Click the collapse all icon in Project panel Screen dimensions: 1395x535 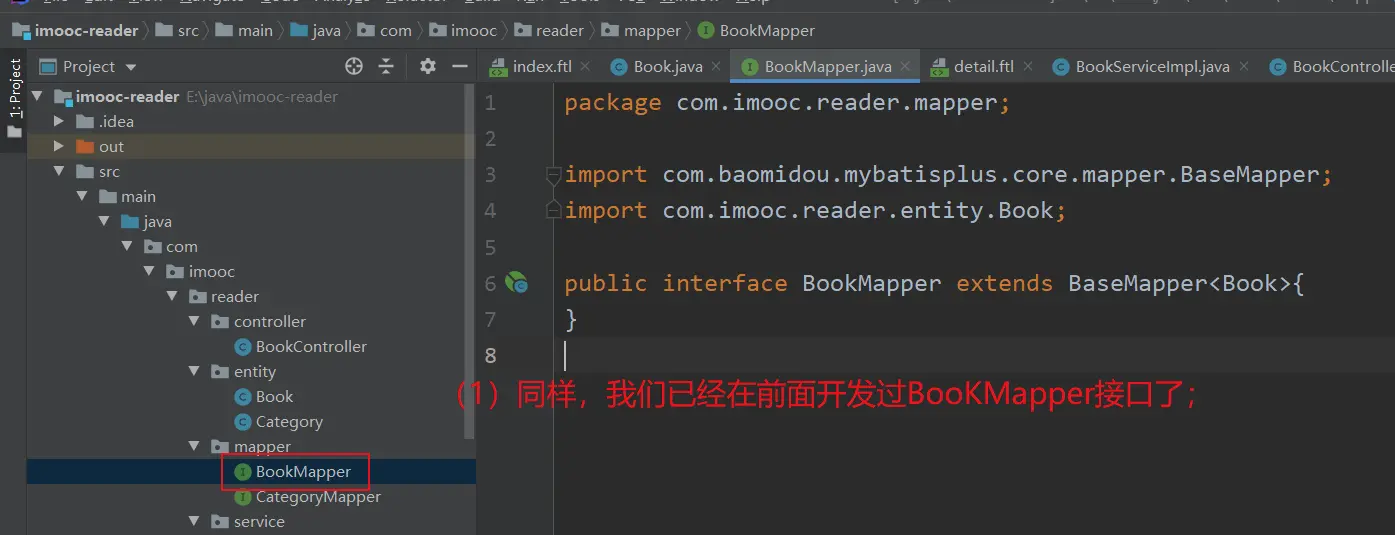386,67
